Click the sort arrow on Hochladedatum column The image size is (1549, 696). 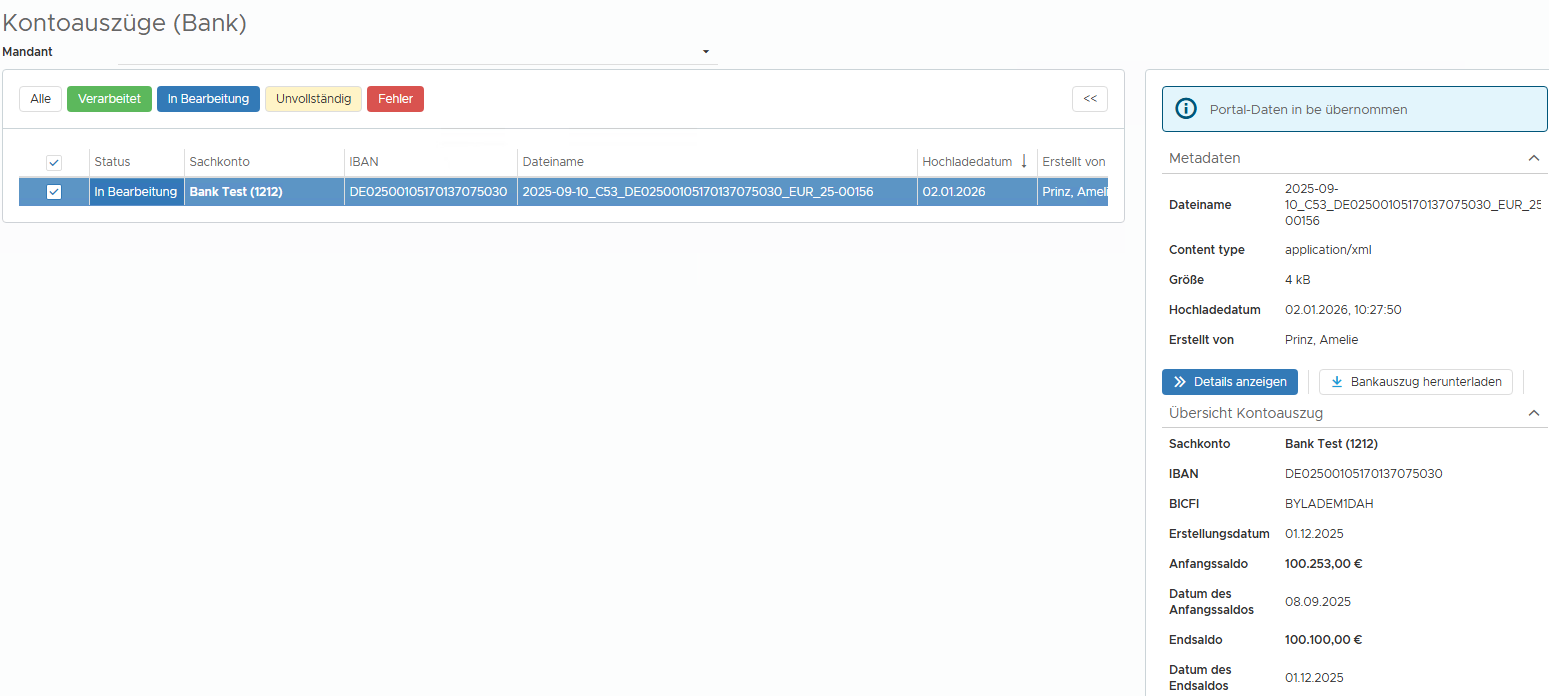click(x=1023, y=161)
